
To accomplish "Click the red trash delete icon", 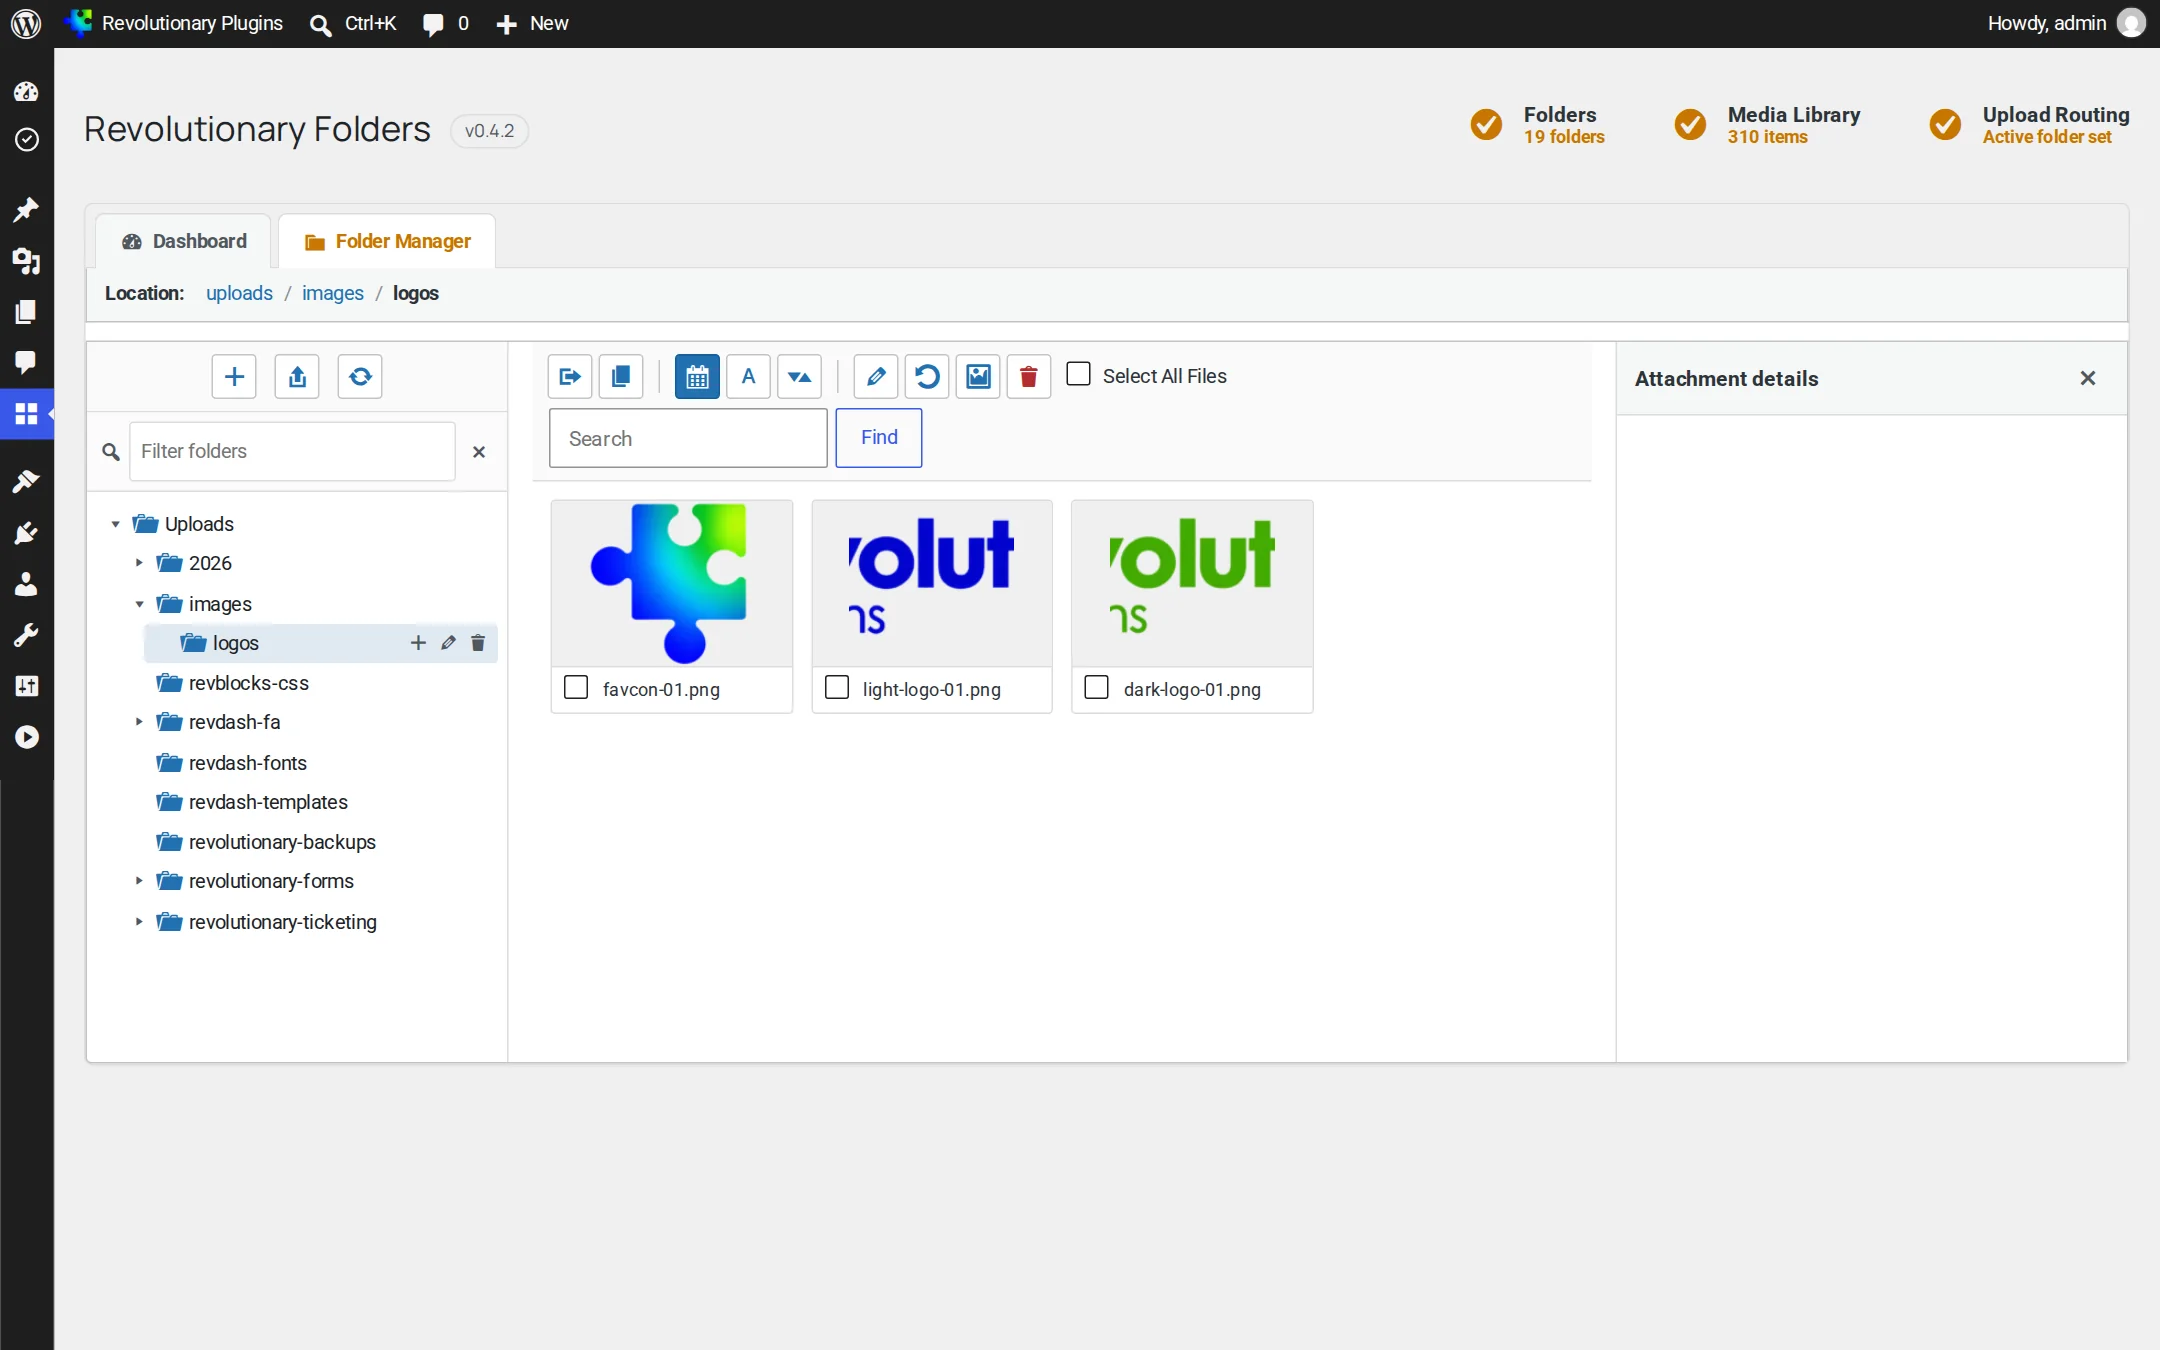I will coord(1029,377).
